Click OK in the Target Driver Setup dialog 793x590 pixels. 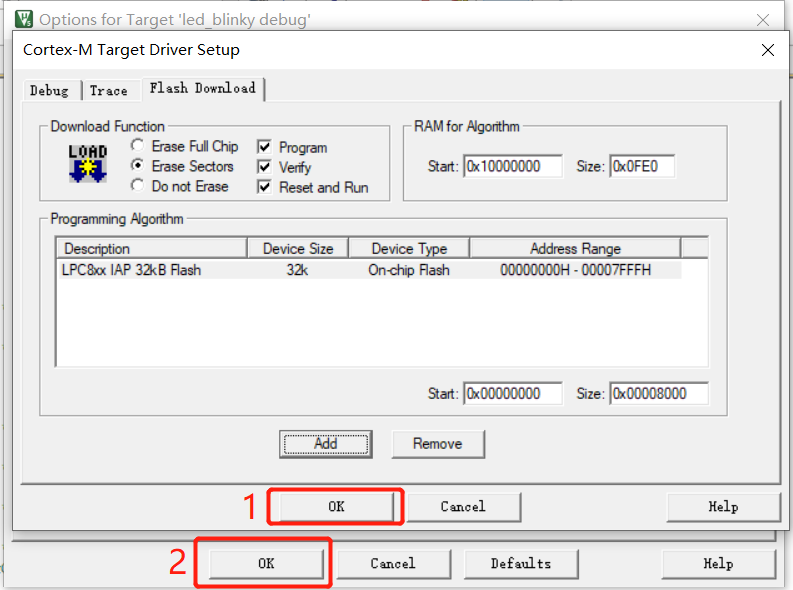(336, 507)
